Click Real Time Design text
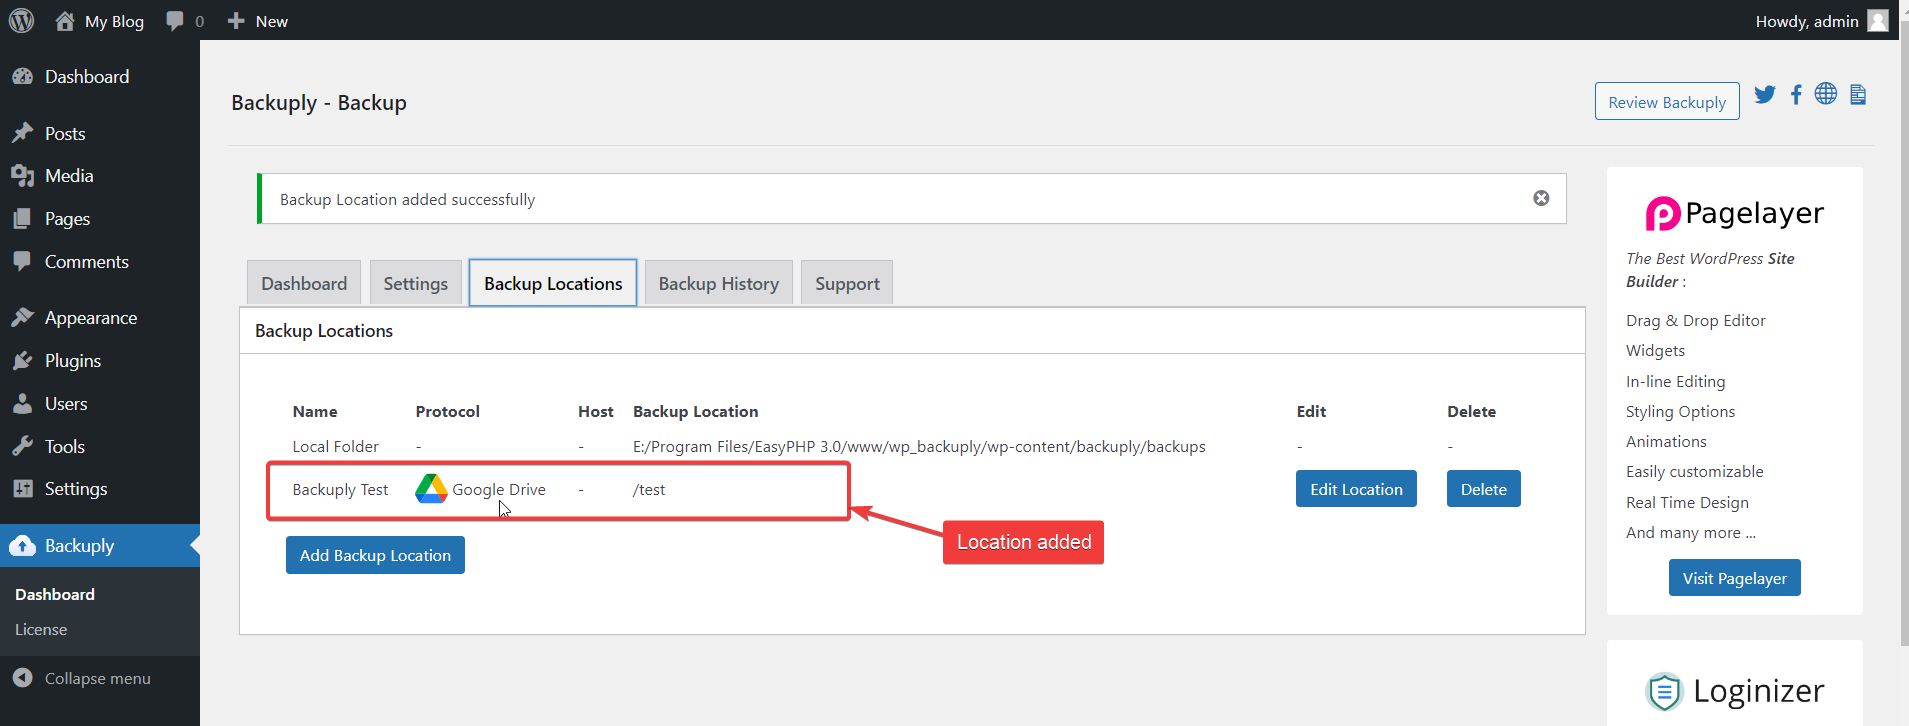This screenshot has height=726, width=1909. click(x=1687, y=502)
